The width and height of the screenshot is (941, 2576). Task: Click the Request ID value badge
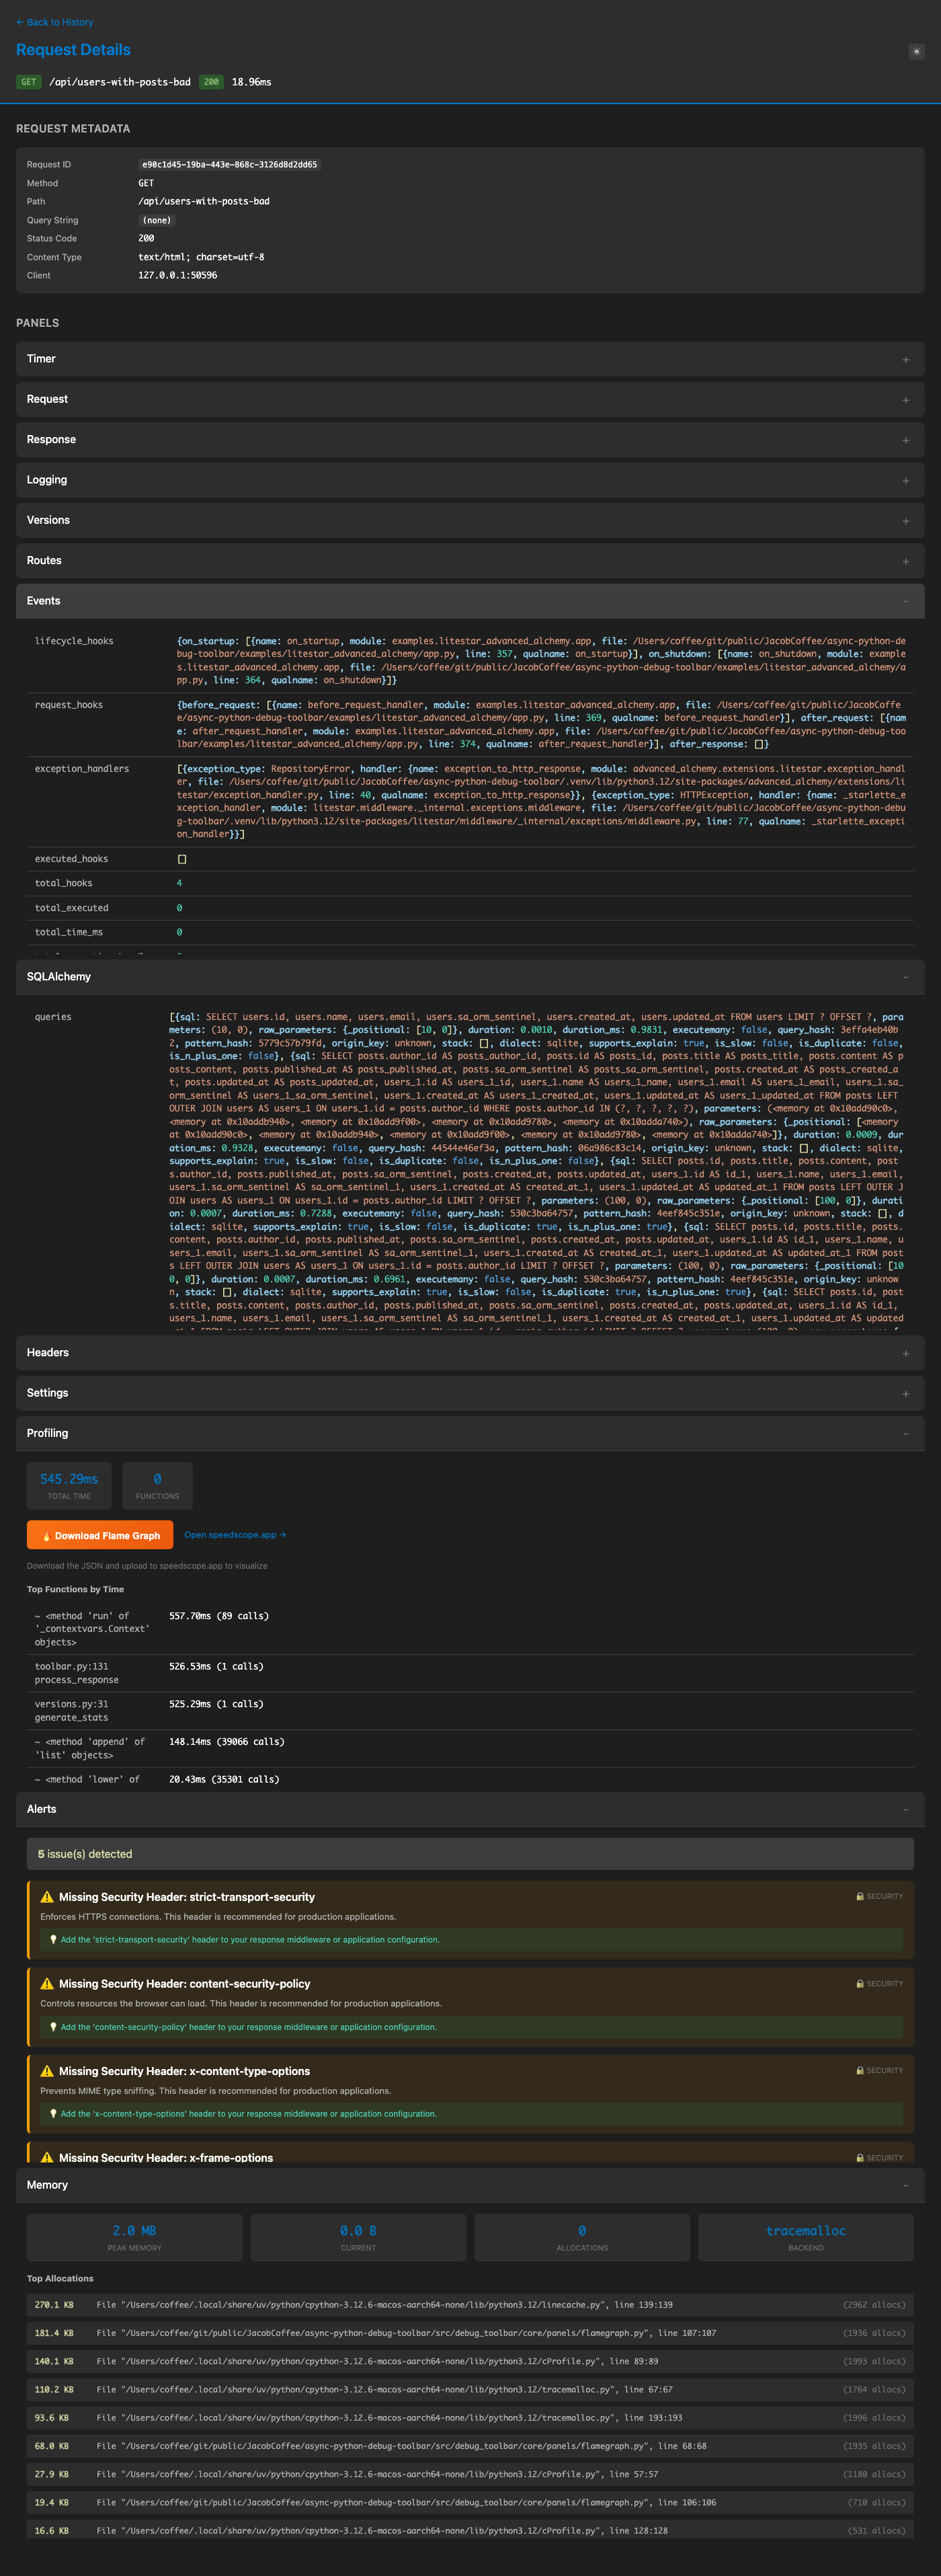229,165
